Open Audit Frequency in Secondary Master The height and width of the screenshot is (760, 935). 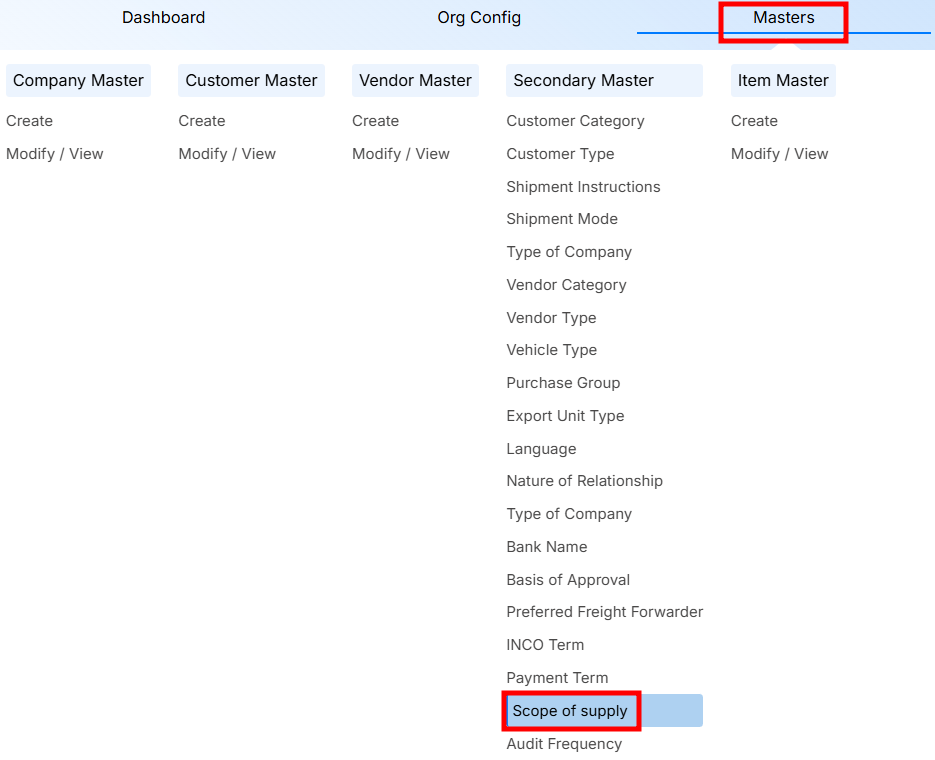pos(564,744)
